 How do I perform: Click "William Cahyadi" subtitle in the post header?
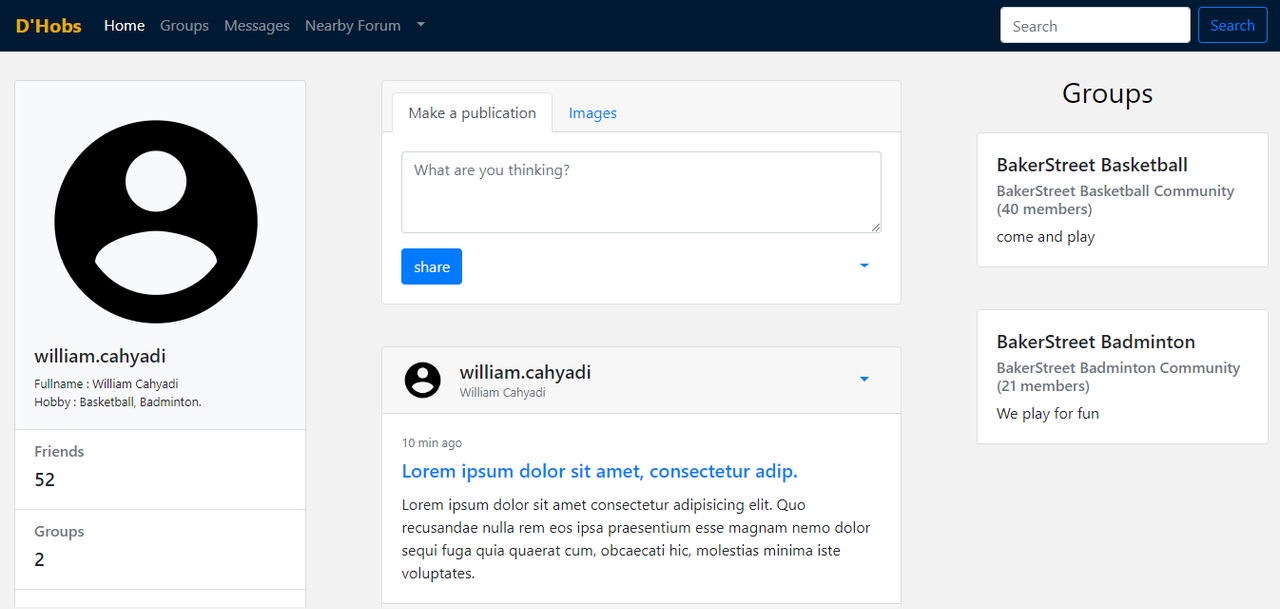(x=503, y=393)
